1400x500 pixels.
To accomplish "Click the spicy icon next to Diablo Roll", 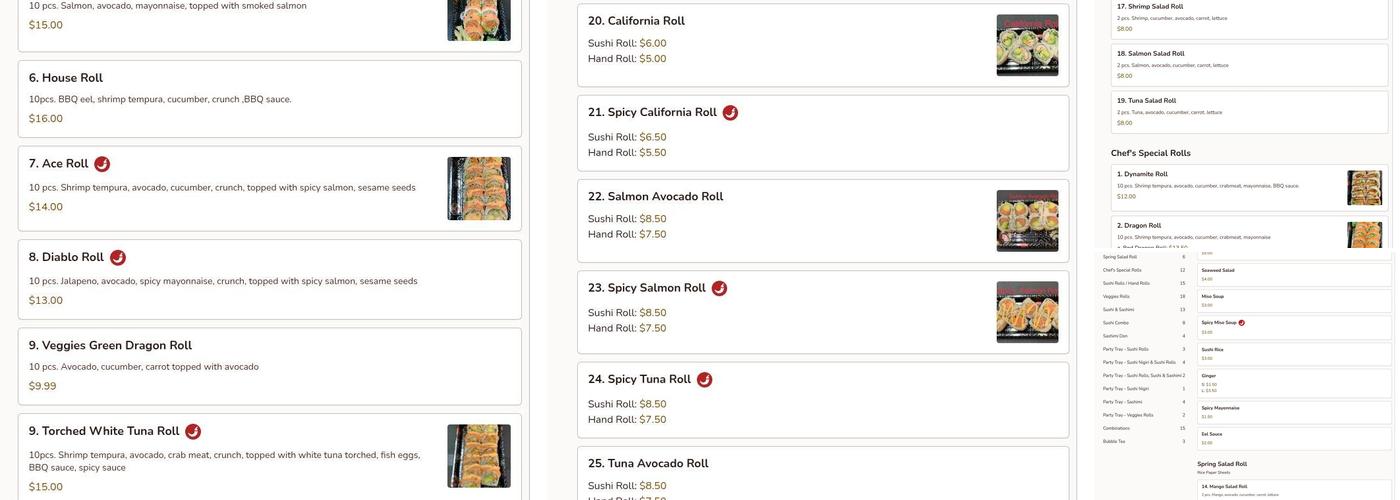I will coord(118,258).
